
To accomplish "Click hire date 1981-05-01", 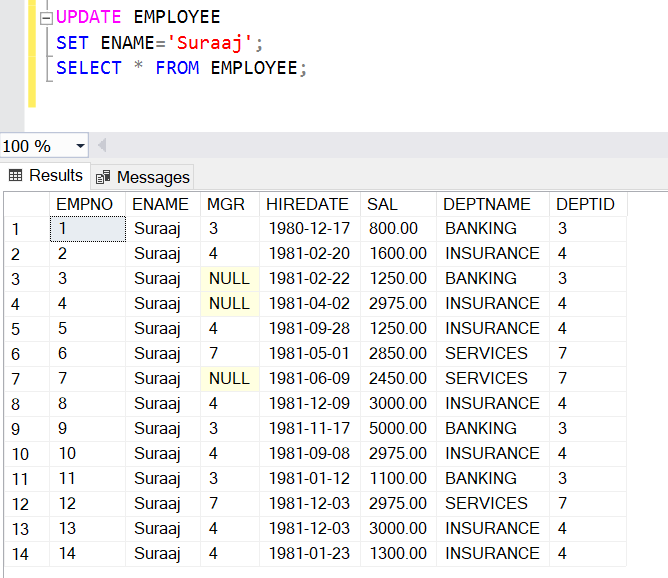I will pyautogui.click(x=310, y=354).
